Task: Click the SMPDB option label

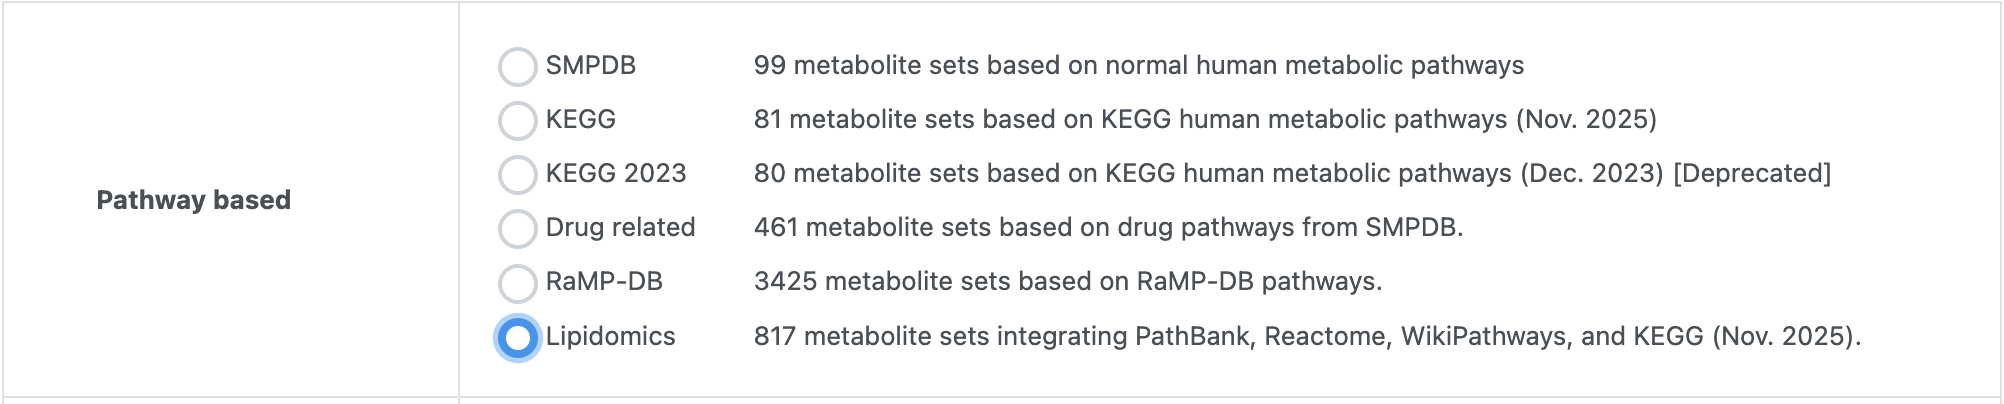Action: (x=590, y=66)
